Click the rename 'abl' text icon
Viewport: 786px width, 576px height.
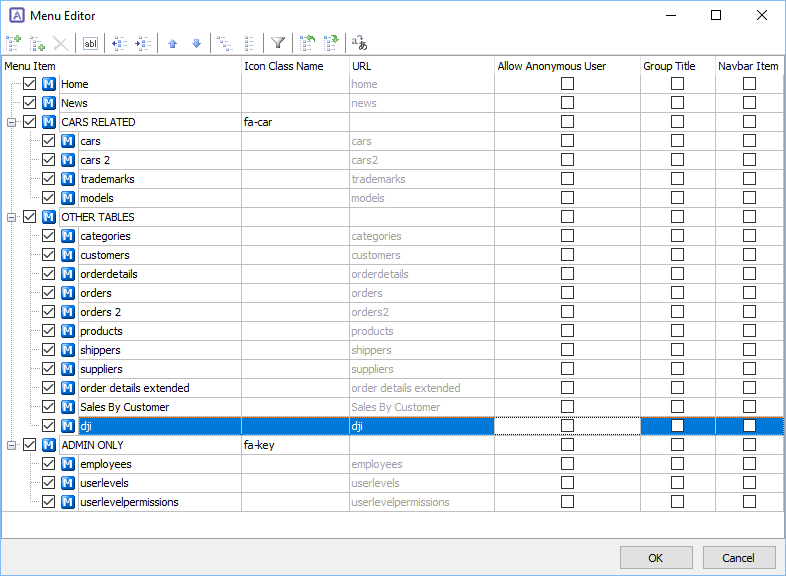(x=90, y=43)
